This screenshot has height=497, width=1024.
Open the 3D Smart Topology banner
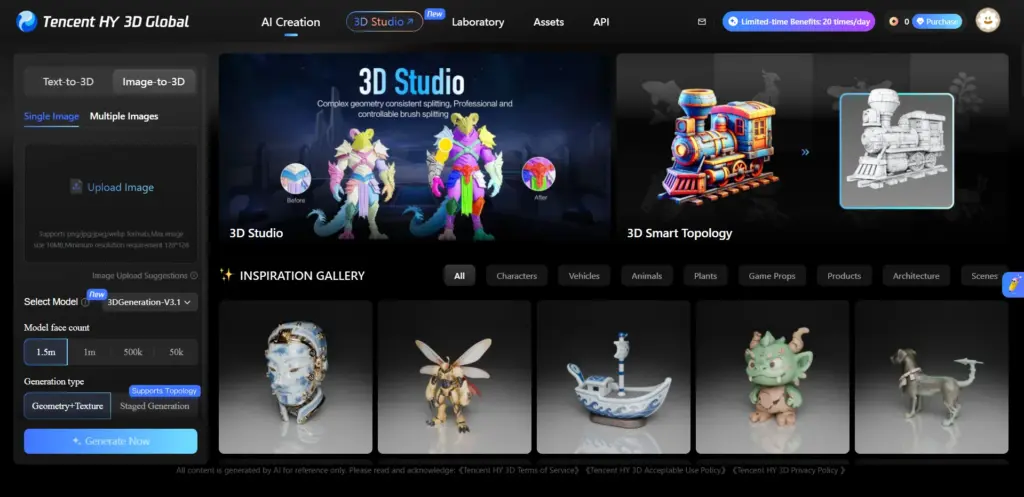click(812, 148)
